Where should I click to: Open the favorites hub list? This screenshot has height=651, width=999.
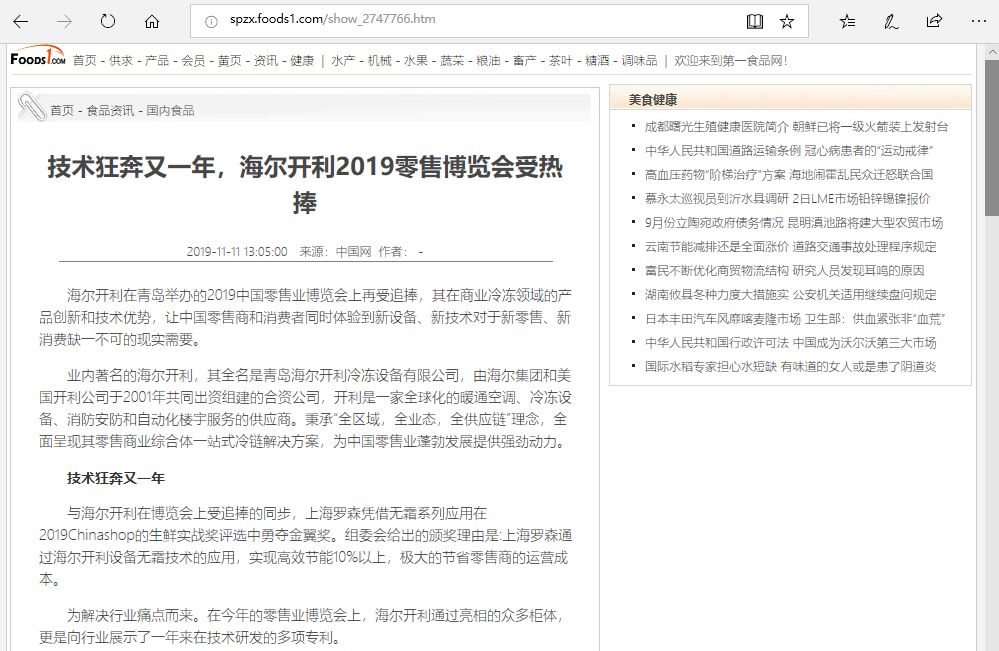pos(847,22)
